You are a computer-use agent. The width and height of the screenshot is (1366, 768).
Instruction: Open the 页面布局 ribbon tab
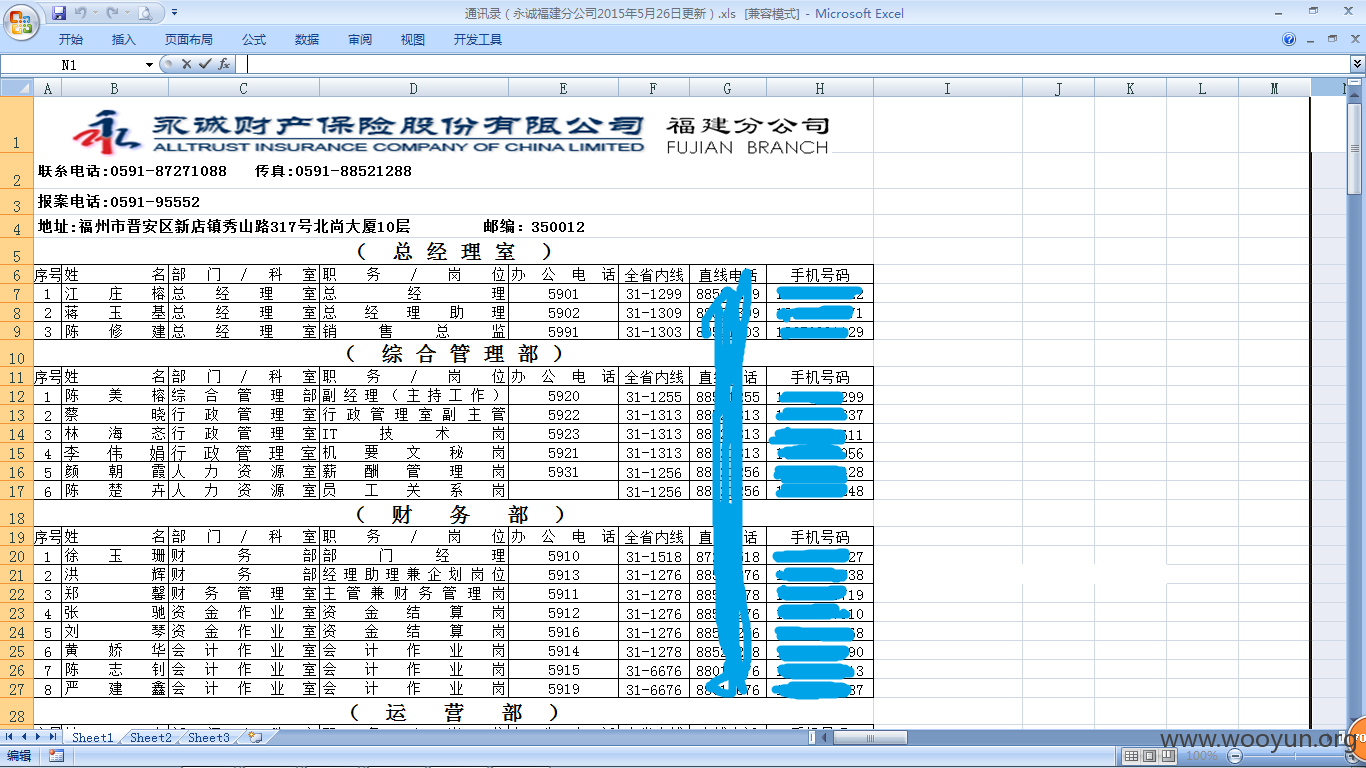click(x=189, y=40)
